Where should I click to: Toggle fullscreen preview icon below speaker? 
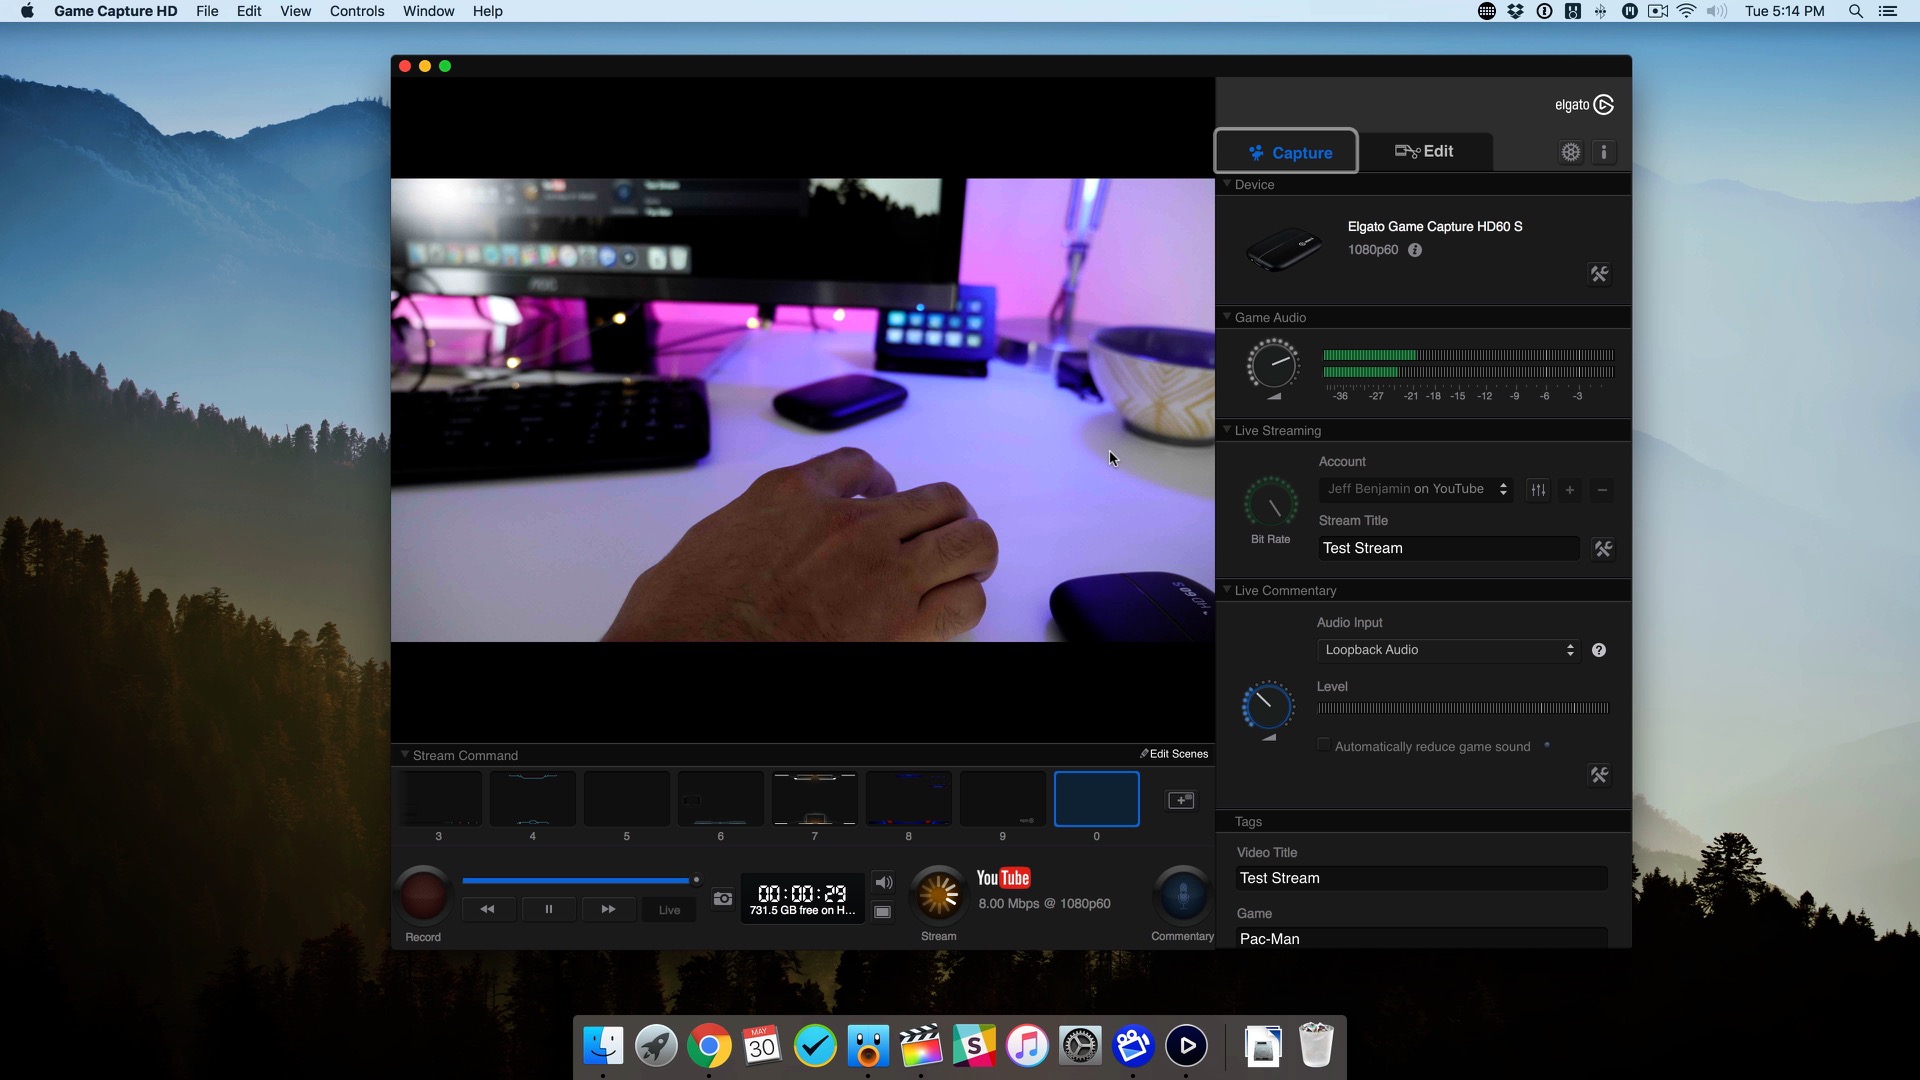tap(883, 912)
